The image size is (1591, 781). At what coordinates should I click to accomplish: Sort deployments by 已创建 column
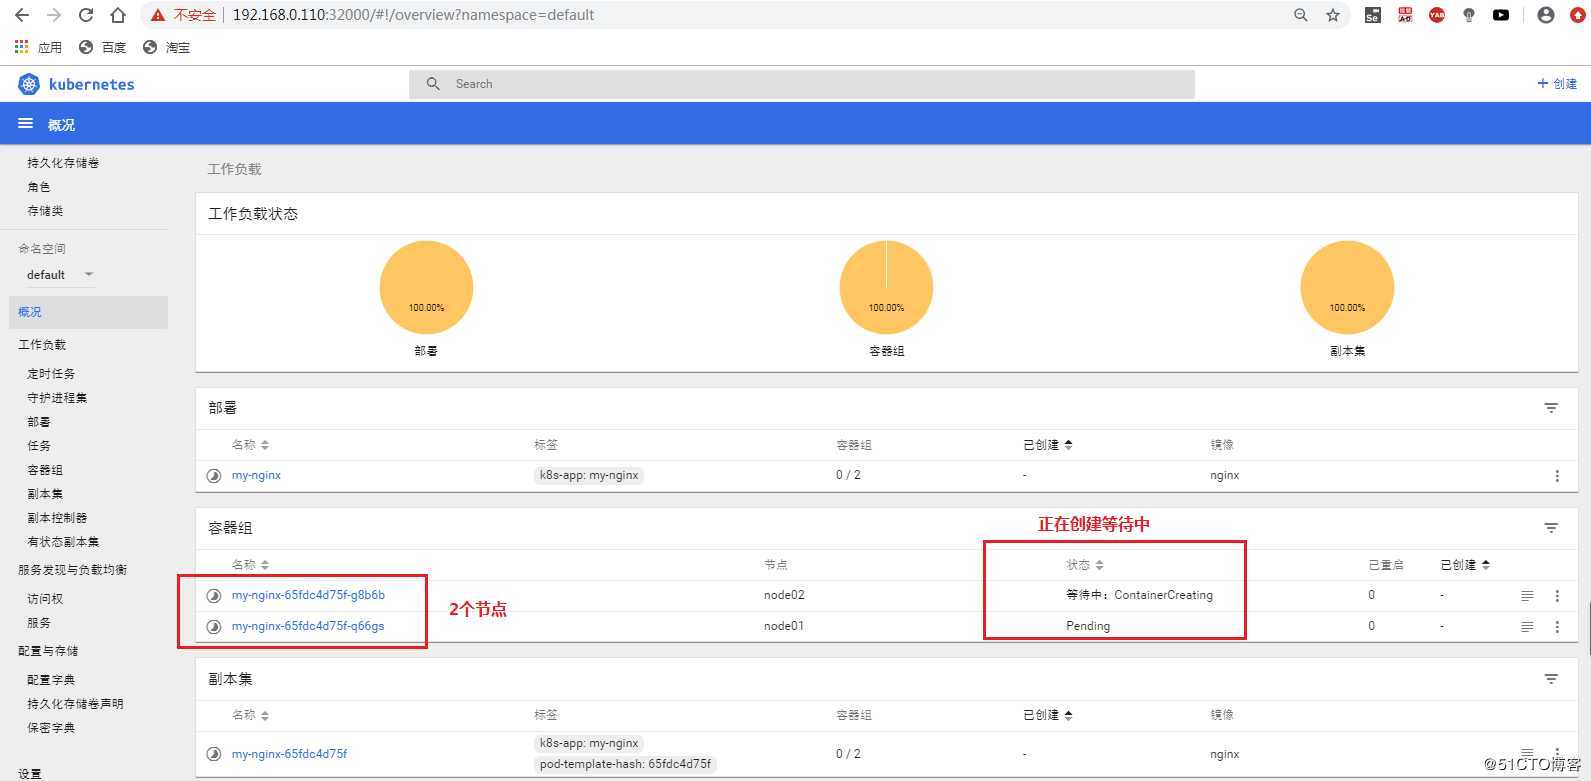pyautogui.click(x=1047, y=445)
